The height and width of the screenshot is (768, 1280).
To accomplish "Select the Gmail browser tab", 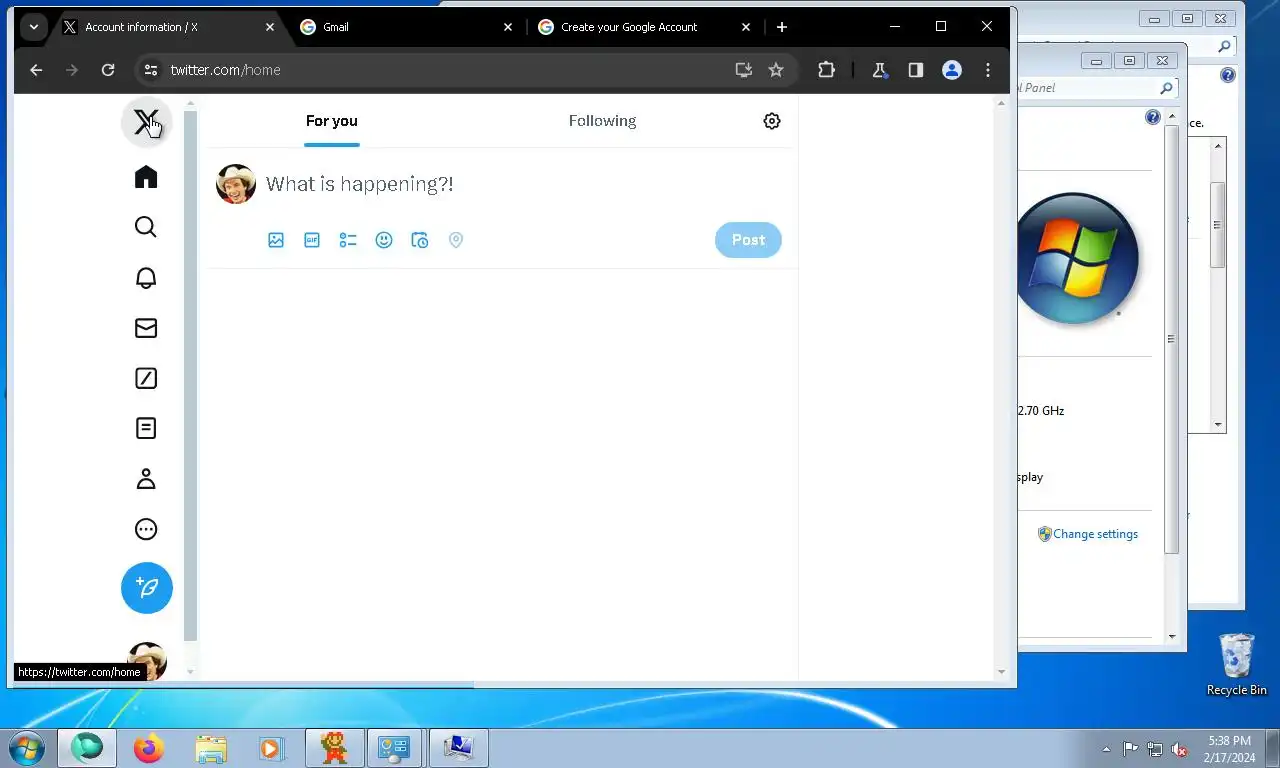I will coord(405,27).
